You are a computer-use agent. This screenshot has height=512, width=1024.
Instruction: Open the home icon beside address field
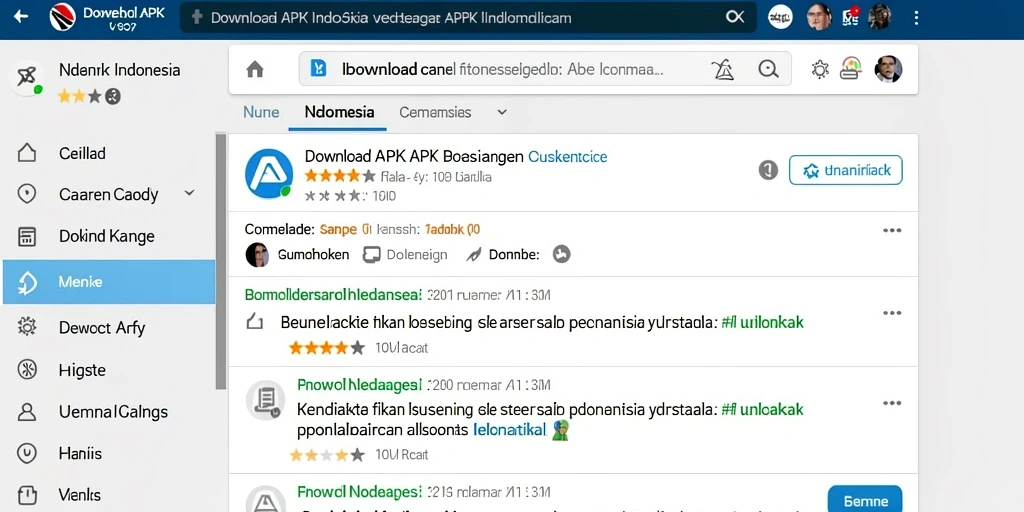click(255, 69)
